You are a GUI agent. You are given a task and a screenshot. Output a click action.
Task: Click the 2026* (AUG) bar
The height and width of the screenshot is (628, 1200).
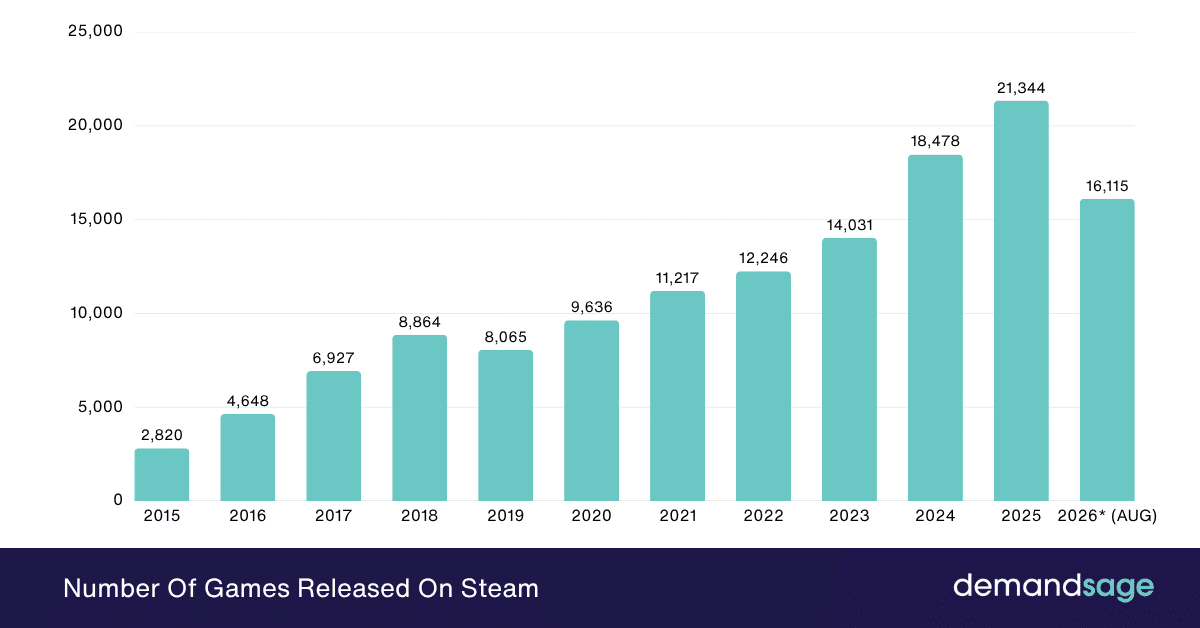[1107, 350]
